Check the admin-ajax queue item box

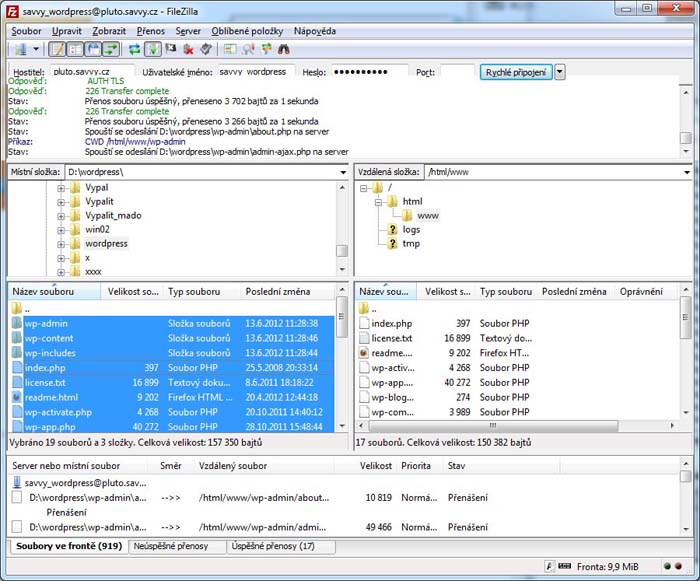[17, 527]
